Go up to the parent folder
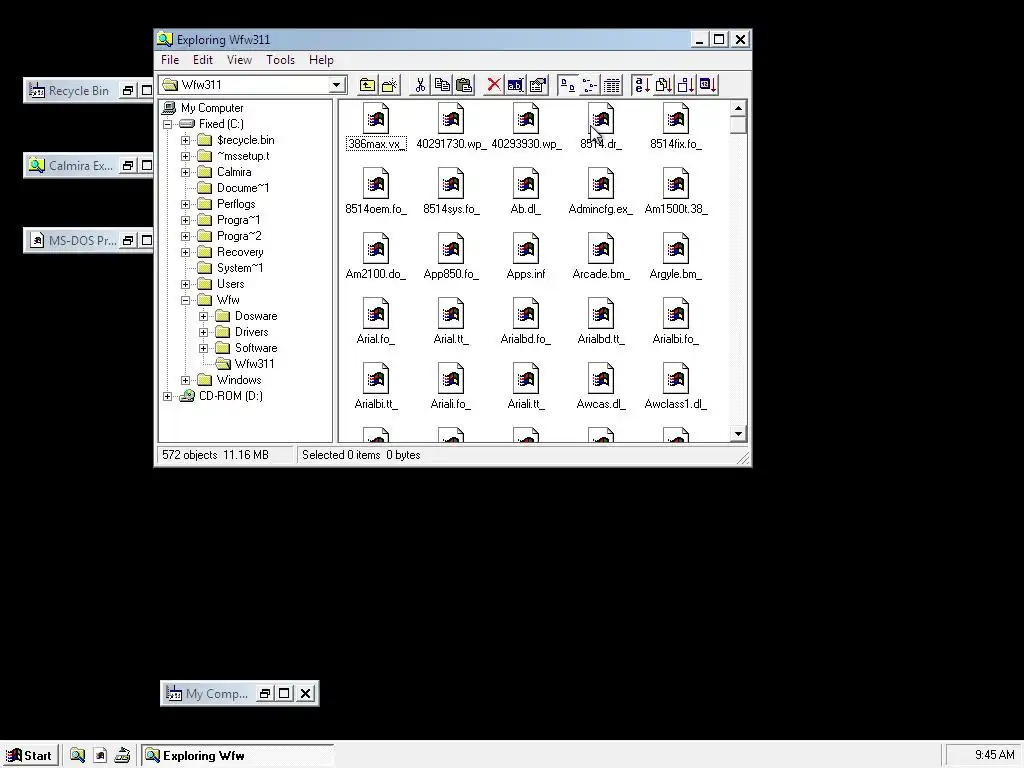 368,85
